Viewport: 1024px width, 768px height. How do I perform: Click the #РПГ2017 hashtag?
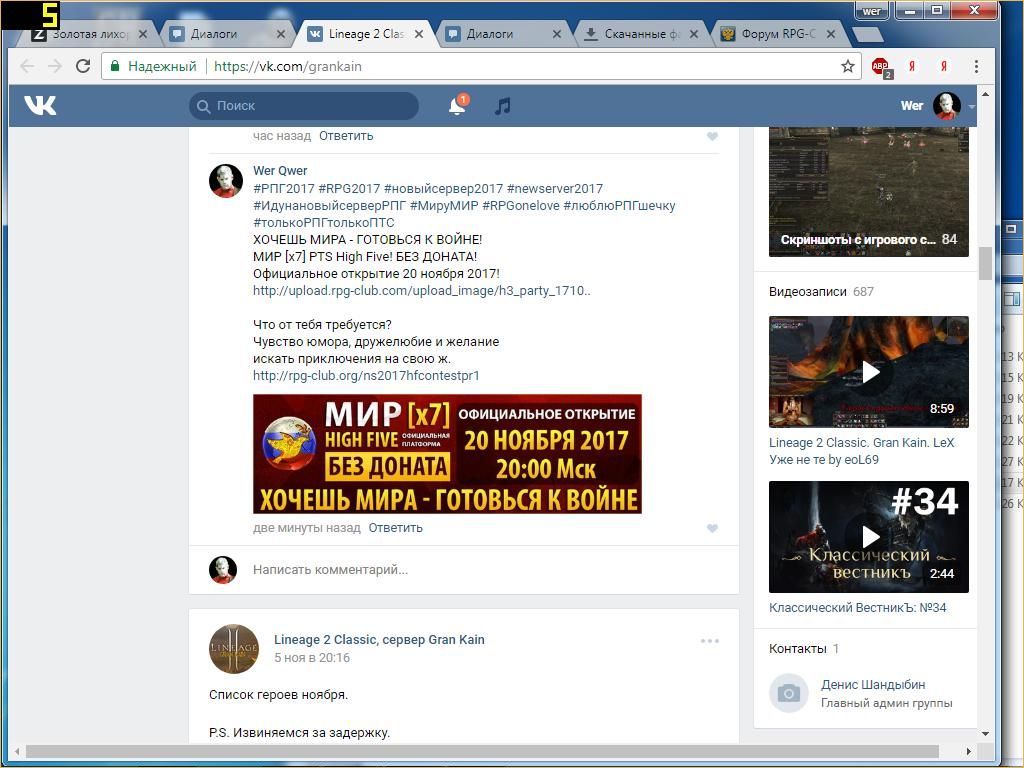pos(284,189)
